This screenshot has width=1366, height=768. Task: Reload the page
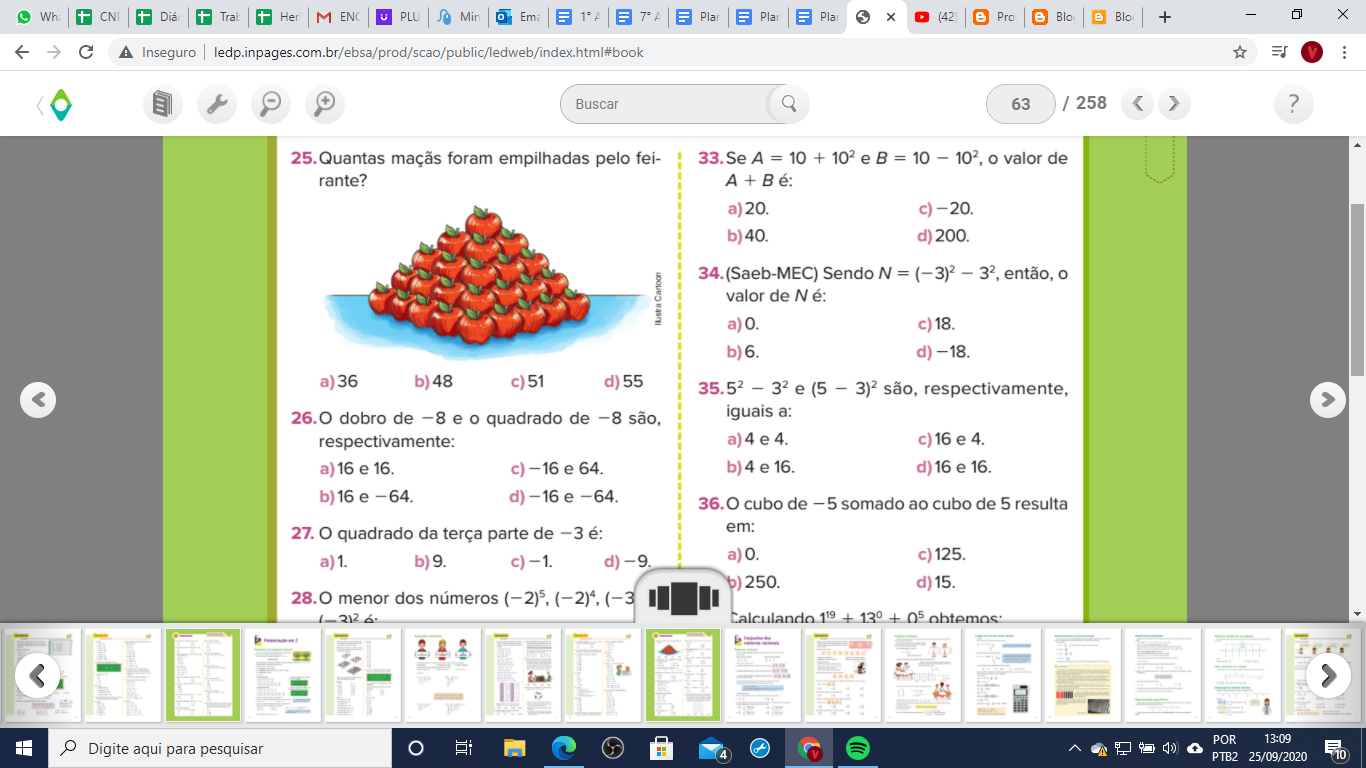pyautogui.click(x=86, y=52)
